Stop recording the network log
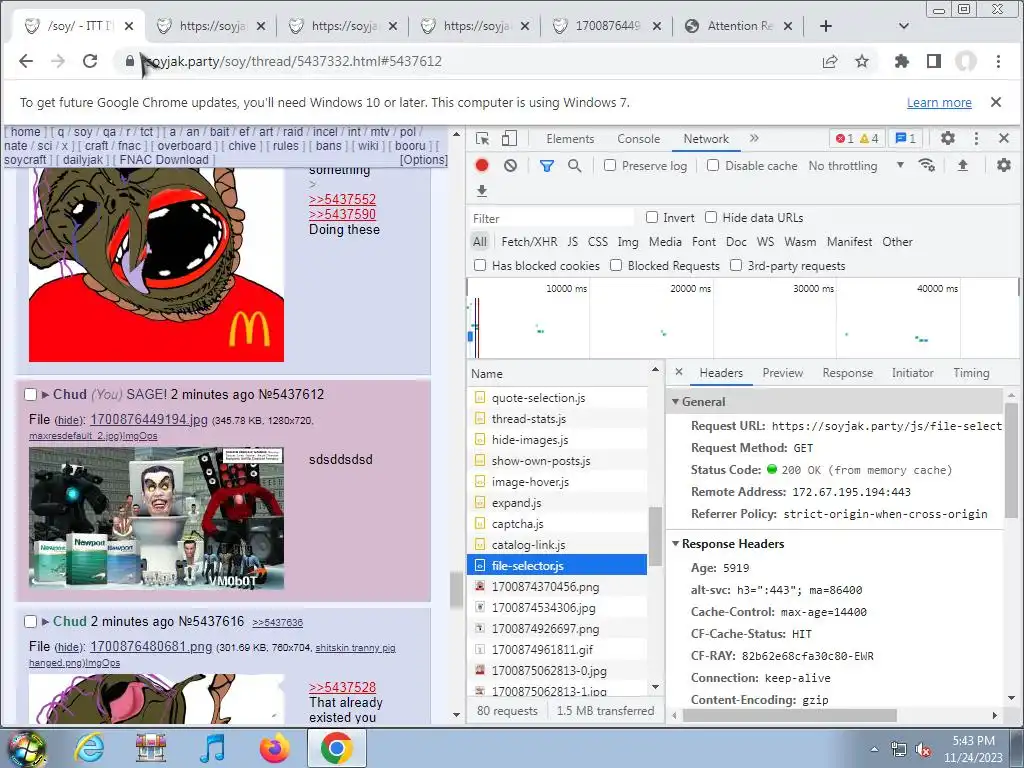Image resolution: width=1024 pixels, height=768 pixels. 482,165
